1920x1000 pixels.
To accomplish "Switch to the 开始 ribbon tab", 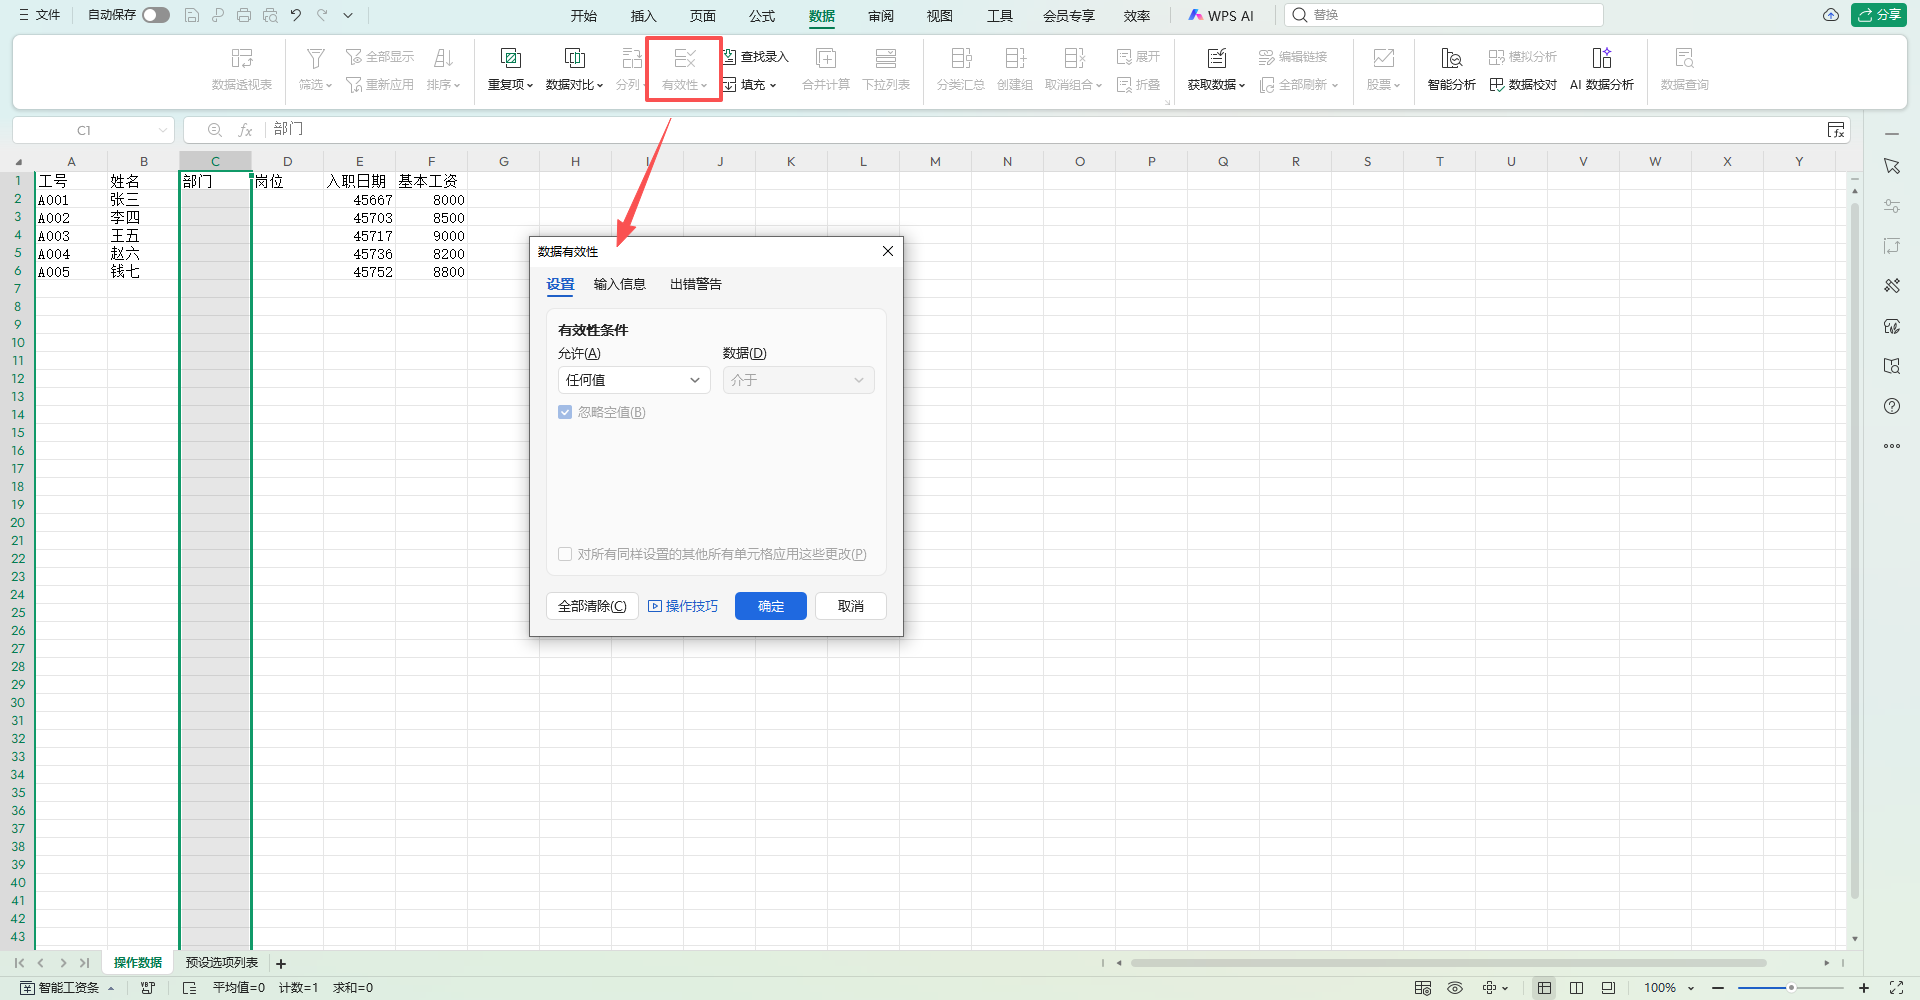I will (x=584, y=16).
